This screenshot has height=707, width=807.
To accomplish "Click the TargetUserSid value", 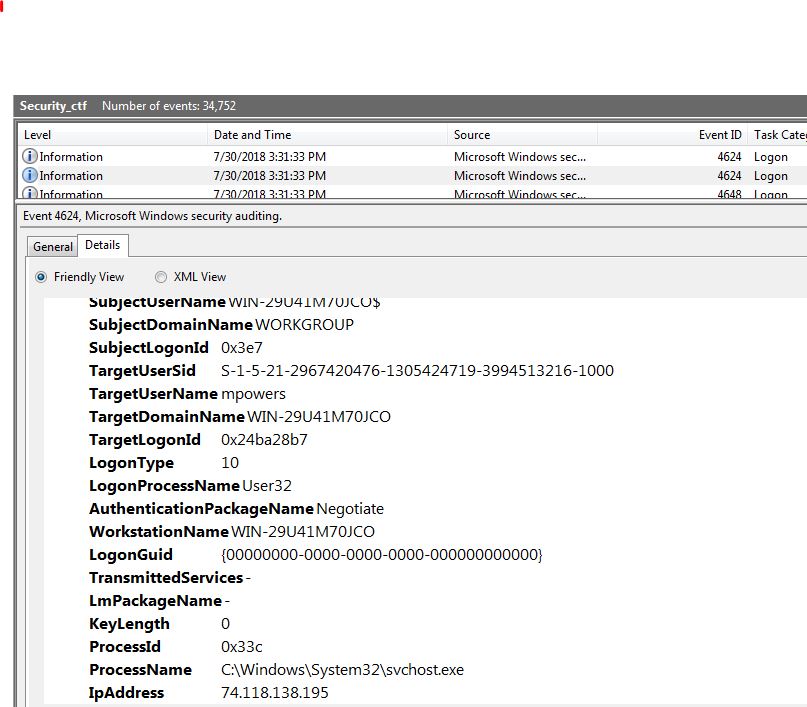I will tap(417, 371).
